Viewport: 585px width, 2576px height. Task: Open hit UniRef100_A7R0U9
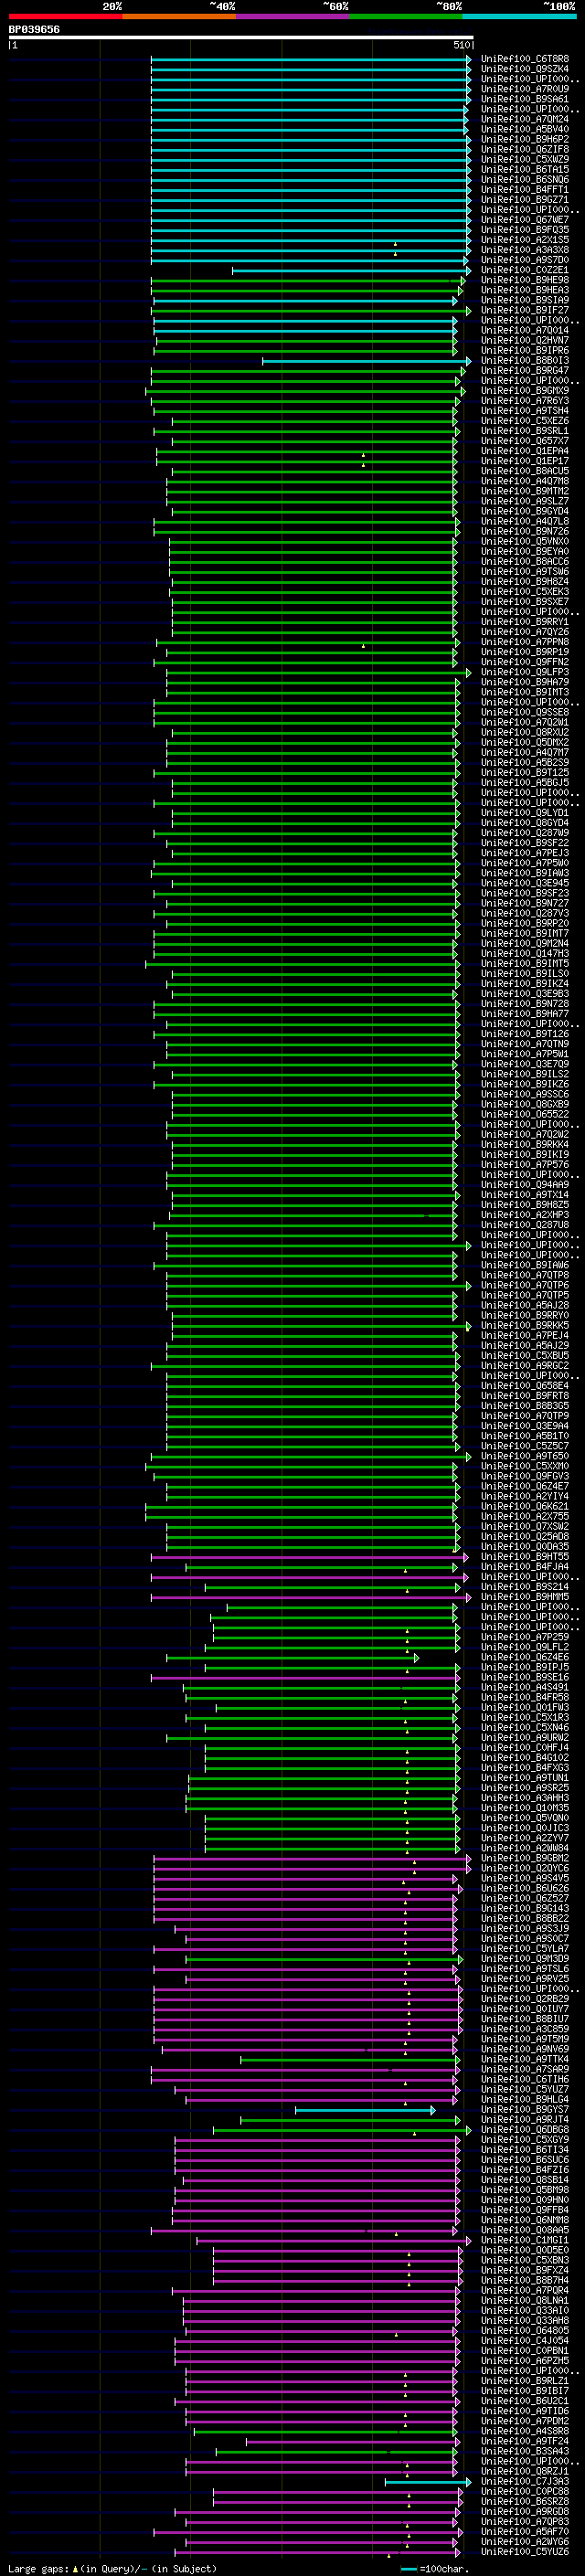525,89
